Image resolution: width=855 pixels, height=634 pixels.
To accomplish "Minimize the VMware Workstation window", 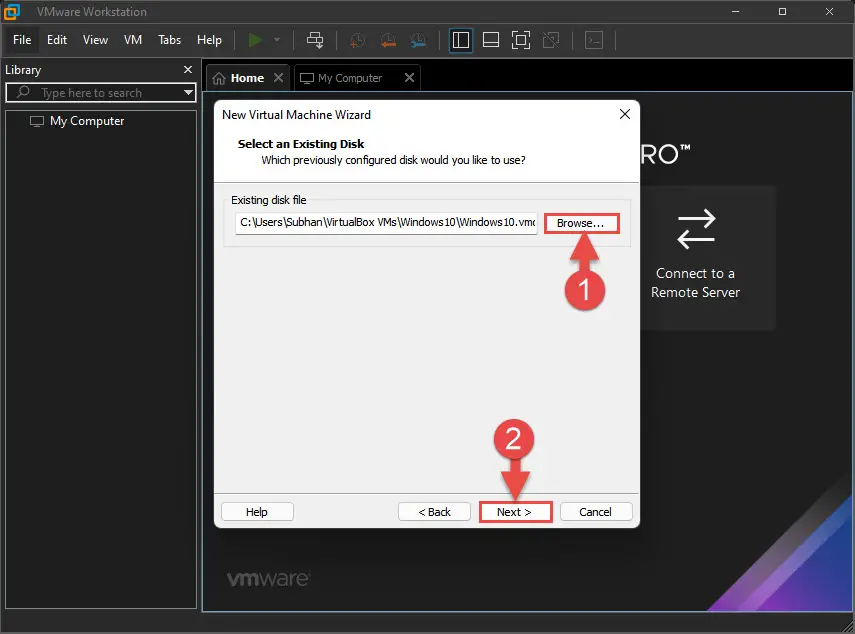I will 736,11.
